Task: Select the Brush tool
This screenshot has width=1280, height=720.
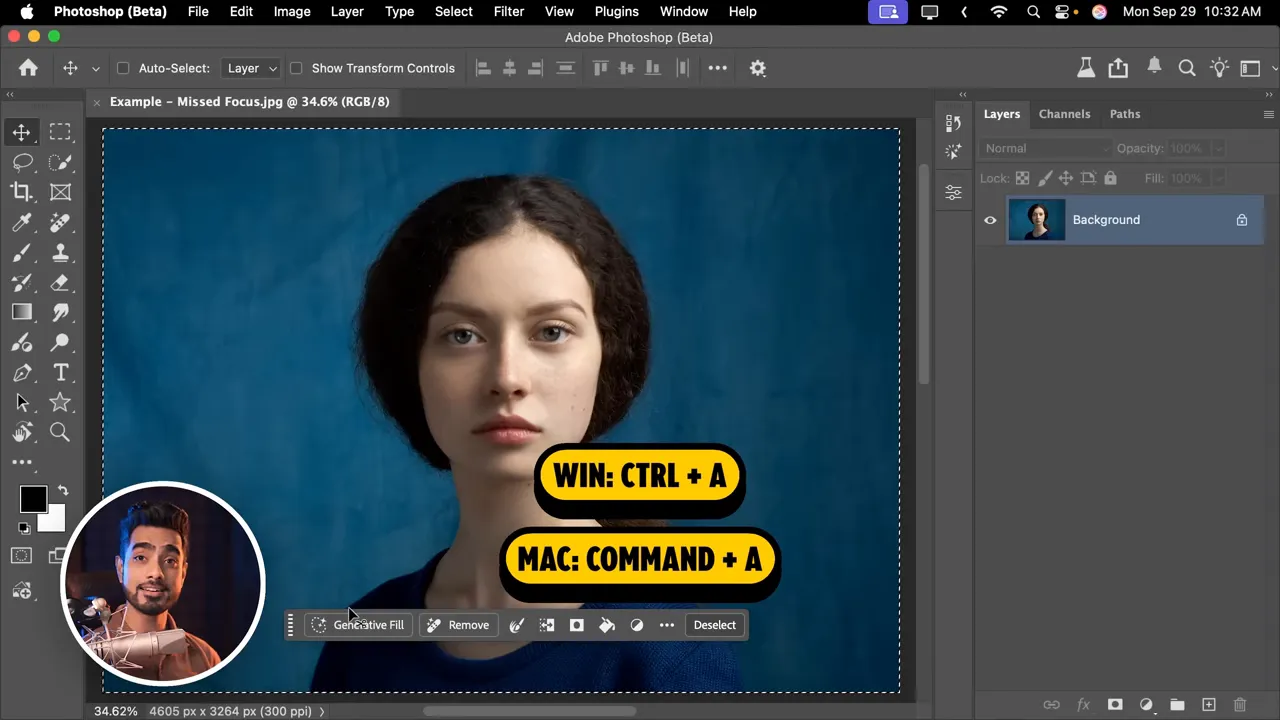Action: (x=21, y=252)
